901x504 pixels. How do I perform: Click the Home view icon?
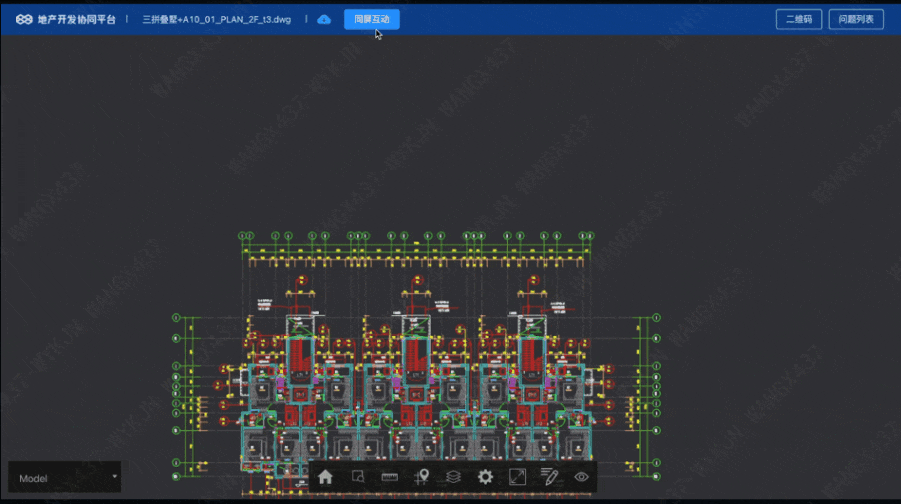coord(325,477)
